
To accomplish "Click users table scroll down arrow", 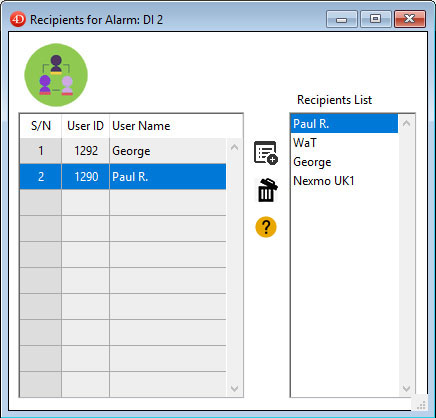I will click(234, 389).
